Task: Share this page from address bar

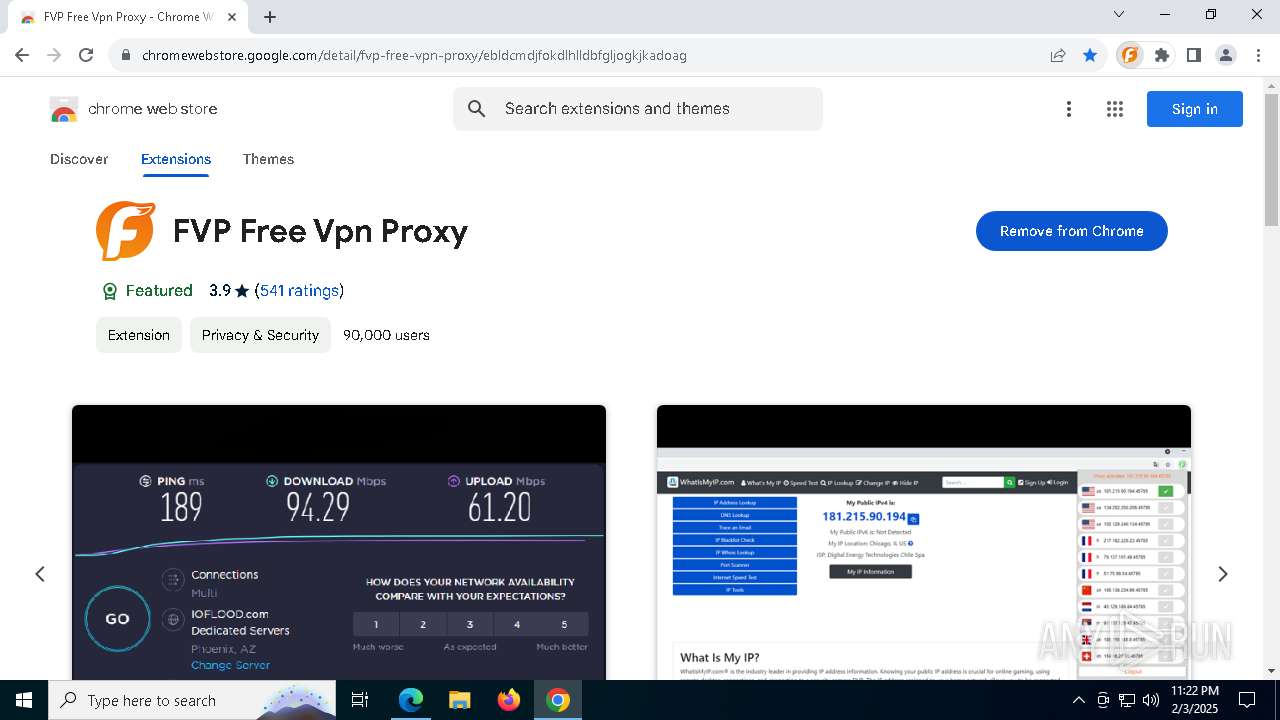Action: 1058,55
